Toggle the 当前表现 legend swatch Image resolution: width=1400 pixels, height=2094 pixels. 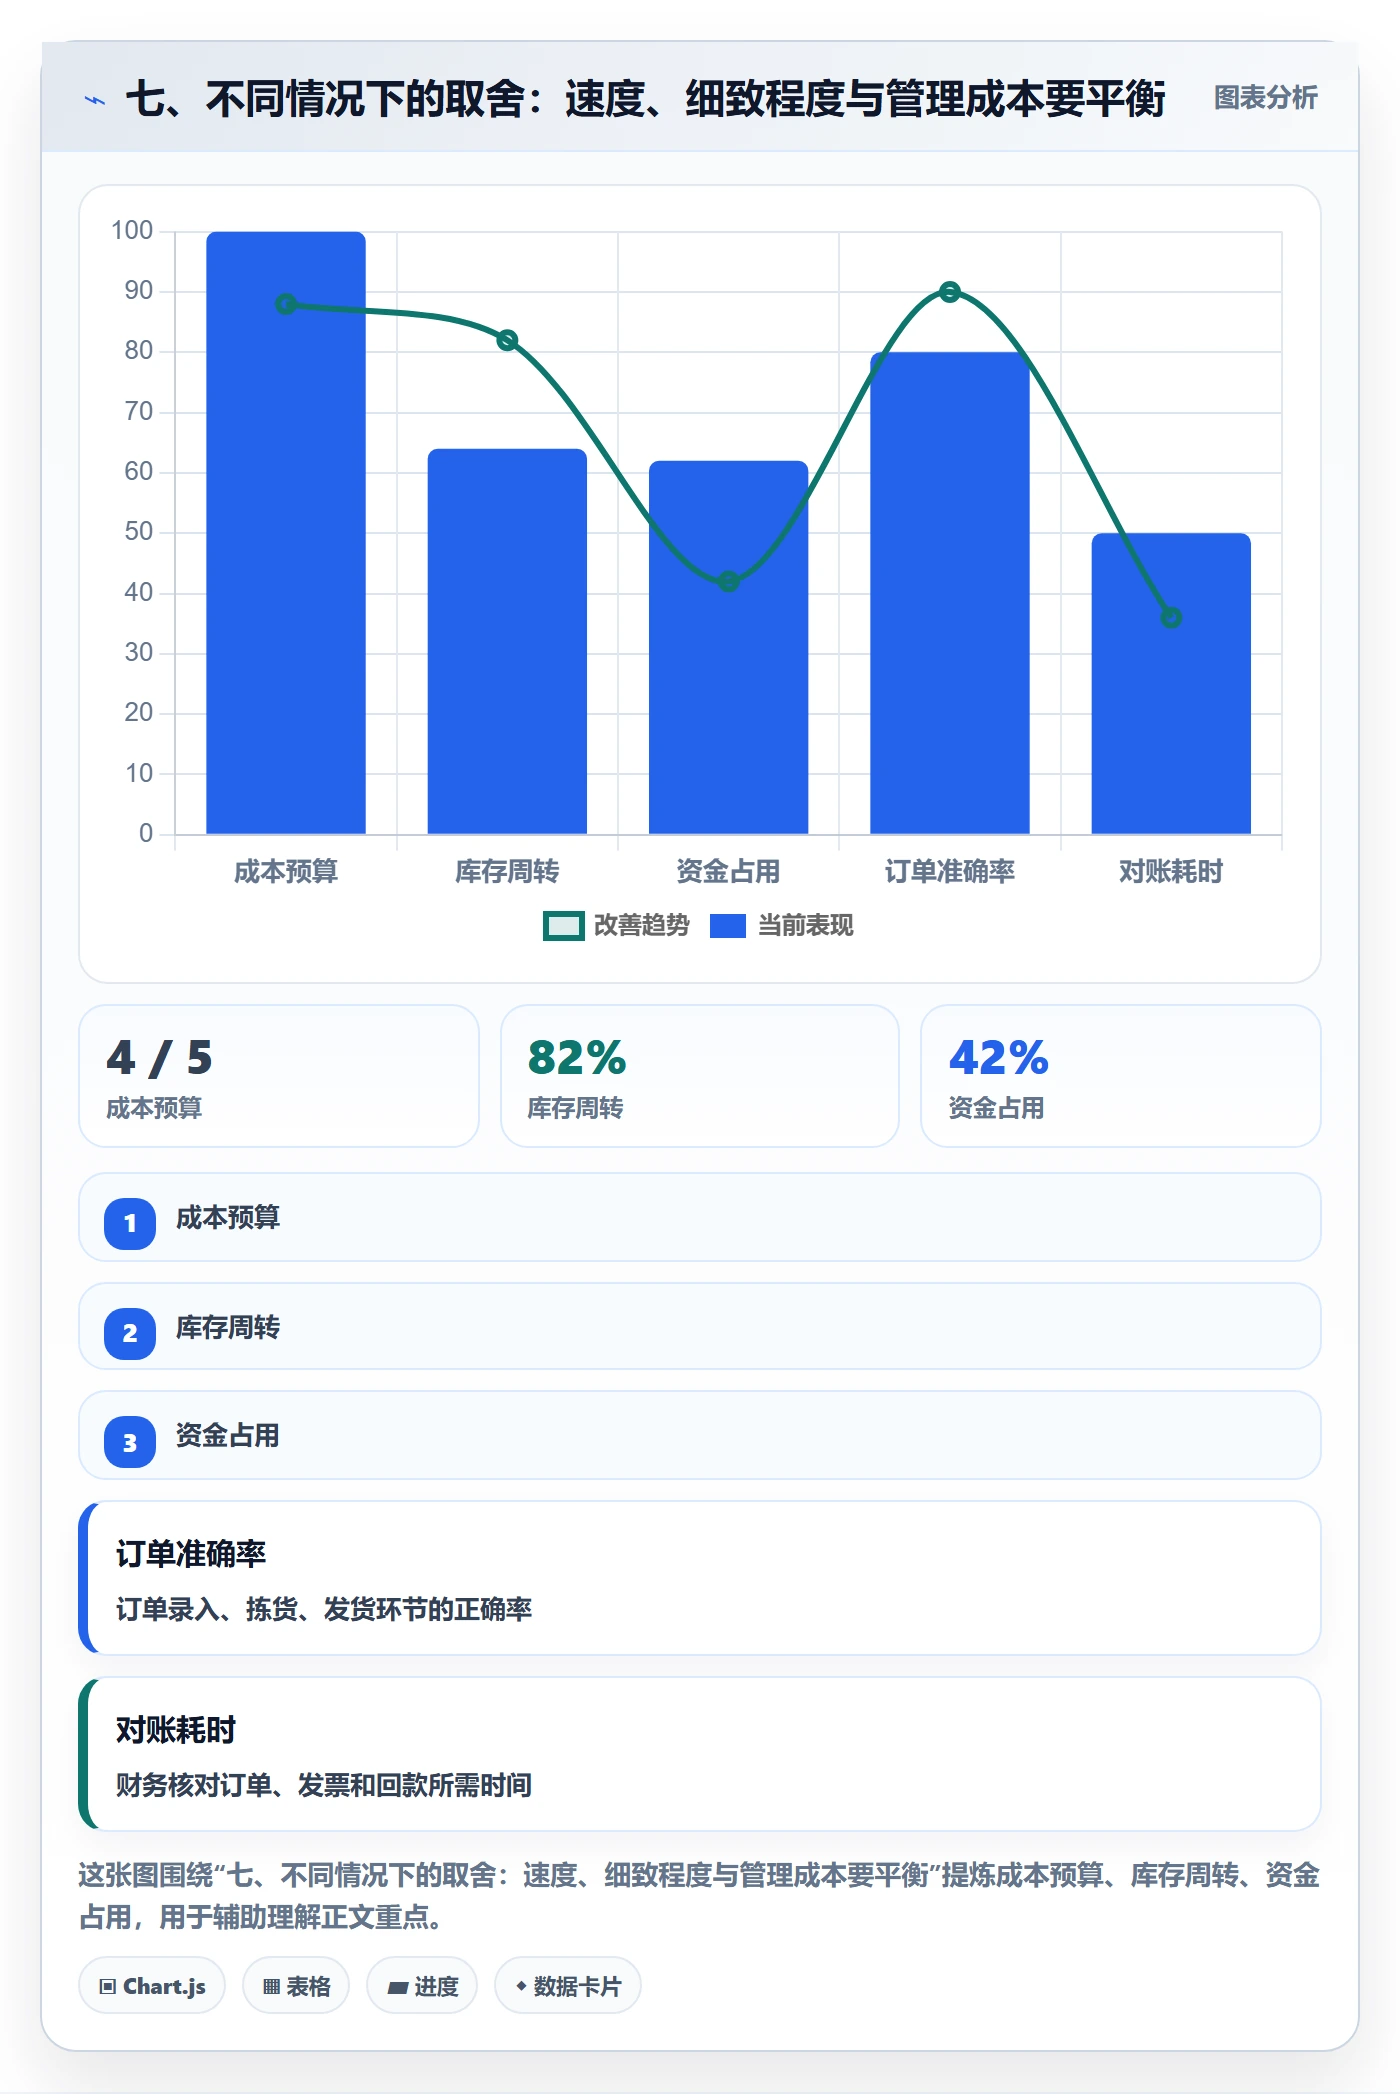click(727, 926)
